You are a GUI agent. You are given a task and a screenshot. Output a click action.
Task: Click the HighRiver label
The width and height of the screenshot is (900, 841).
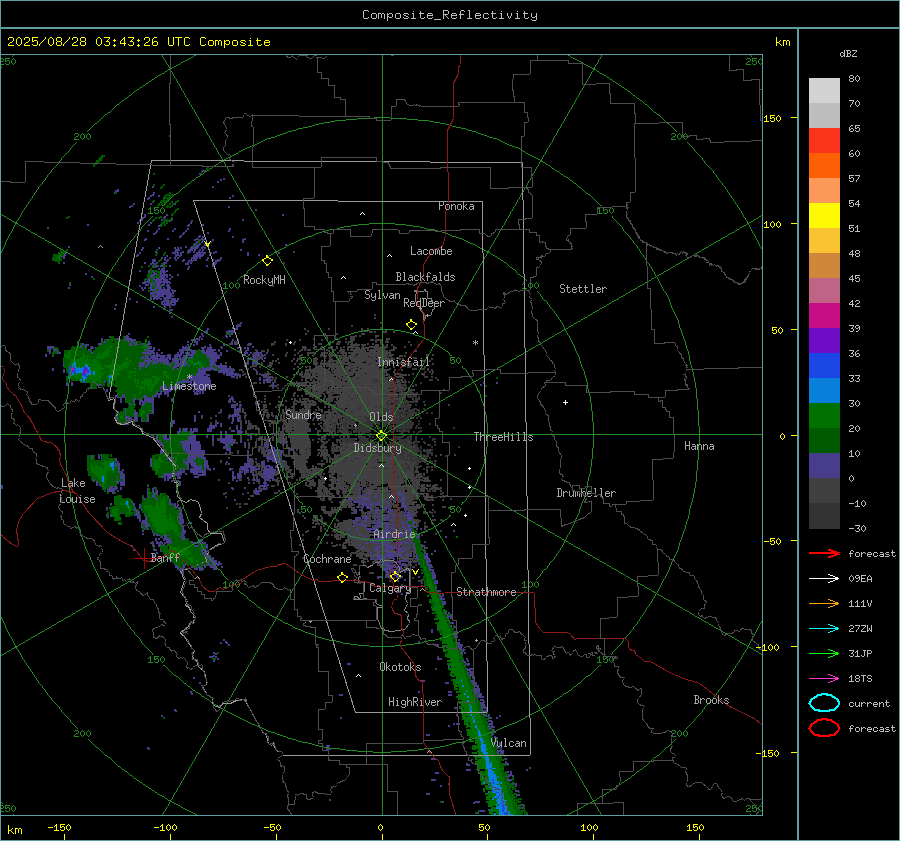(x=415, y=702)
